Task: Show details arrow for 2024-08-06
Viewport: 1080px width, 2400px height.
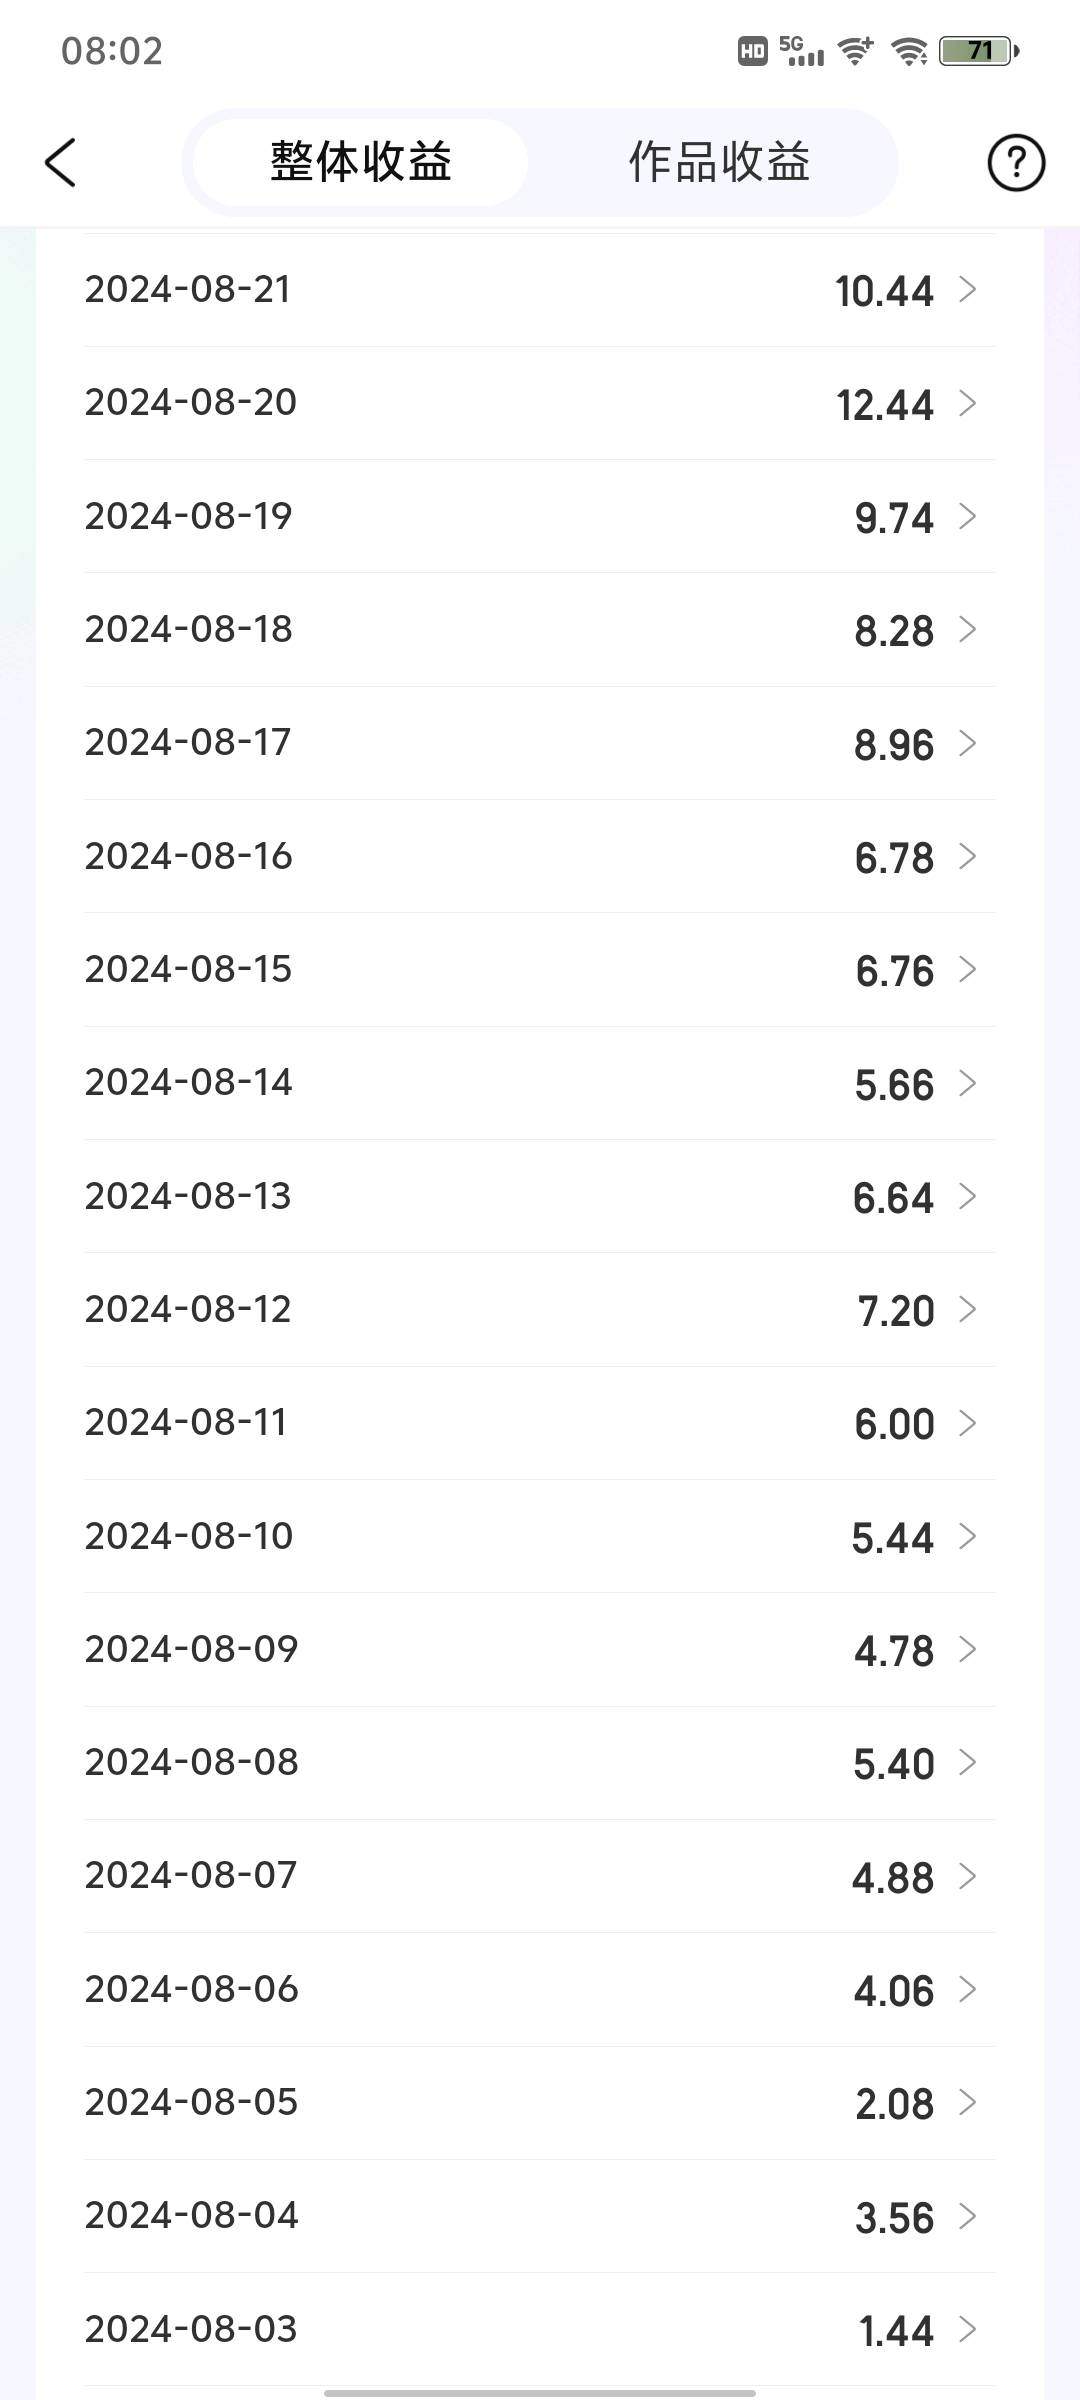Action: [x=967, y=1990]
